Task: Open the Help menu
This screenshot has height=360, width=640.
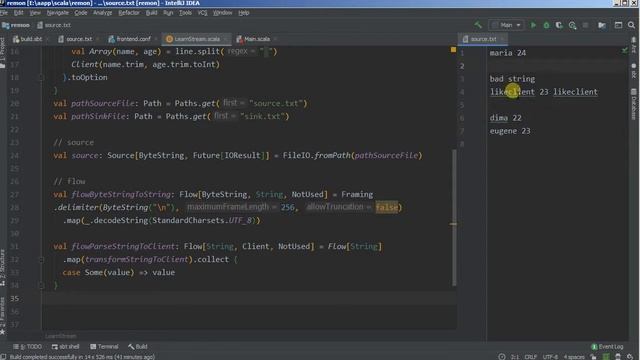Action: 244,13
